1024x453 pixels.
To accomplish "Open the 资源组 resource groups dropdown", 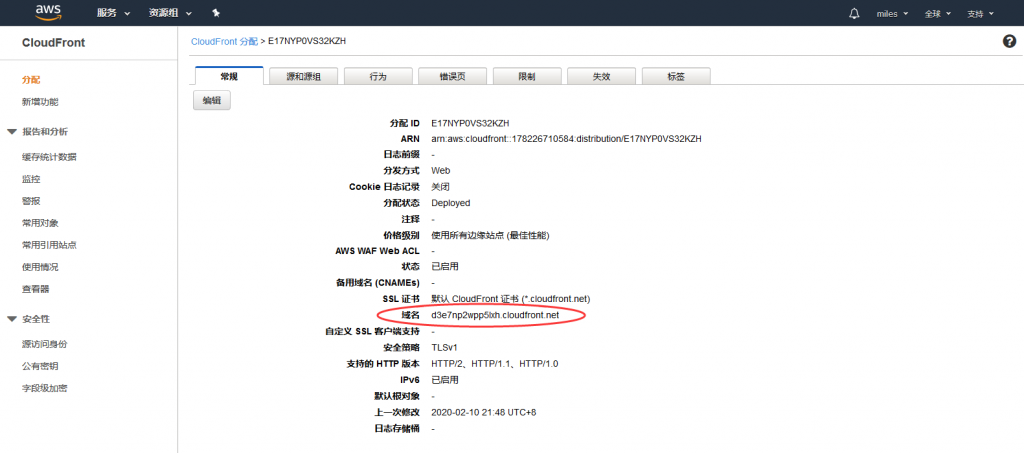I will (x=170, y=13).
